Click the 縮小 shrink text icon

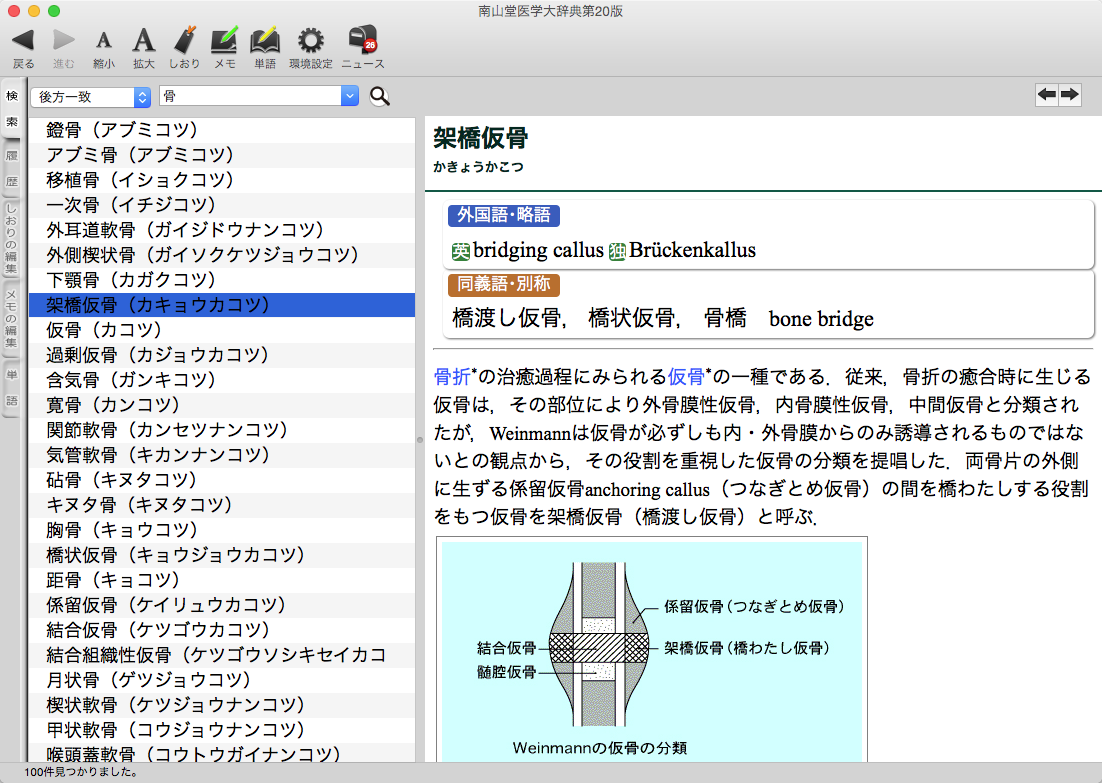click(x=103, y=41)
